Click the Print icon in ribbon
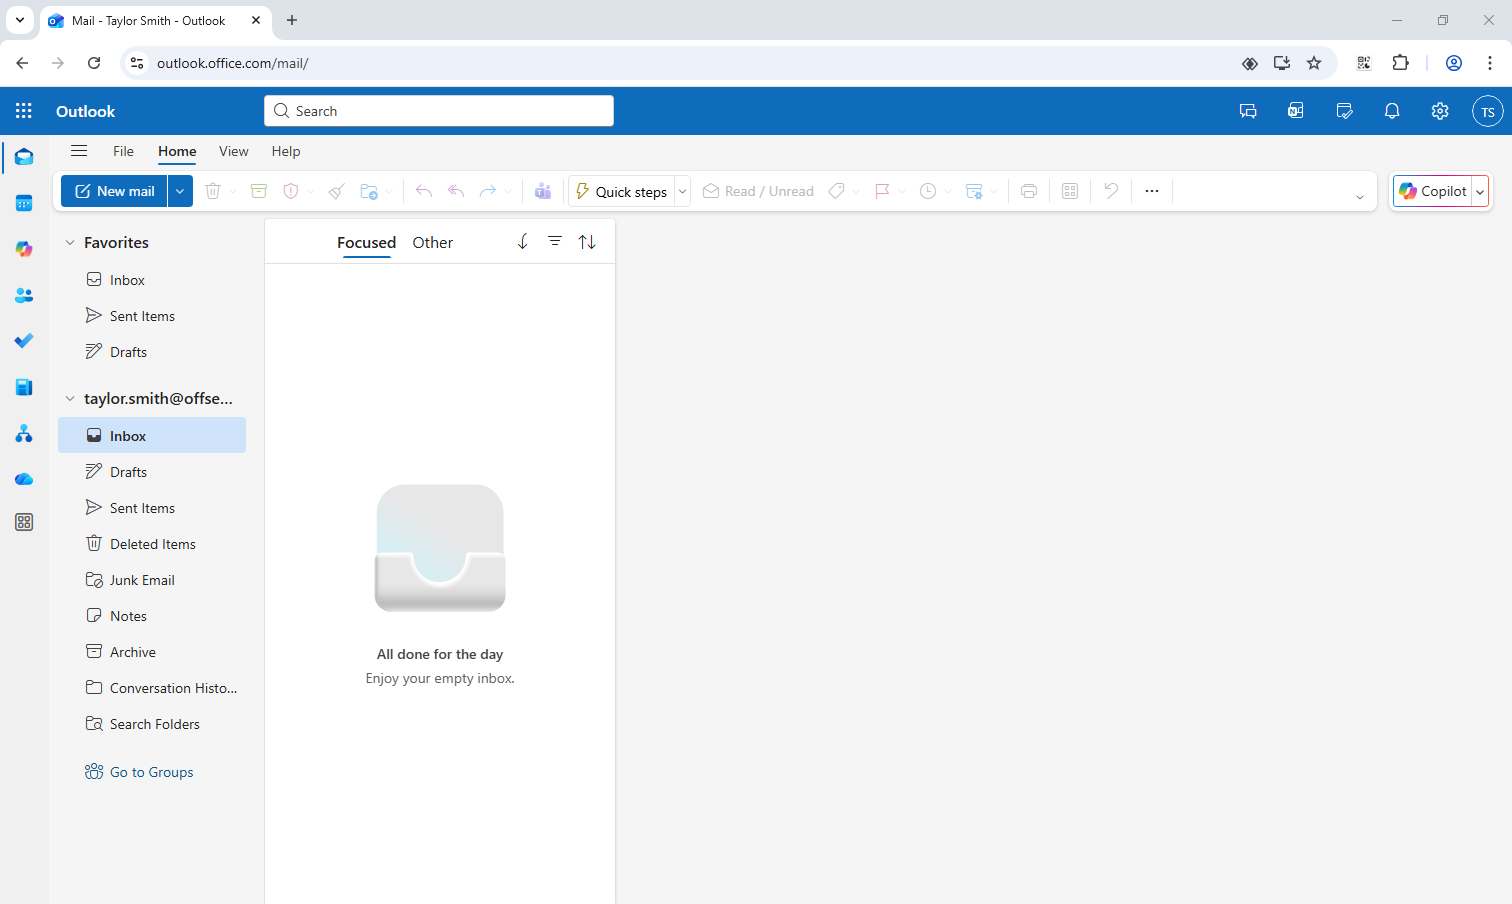Image resolution: width=1512 pixels, height=904 pixels. click(1029, 191)
